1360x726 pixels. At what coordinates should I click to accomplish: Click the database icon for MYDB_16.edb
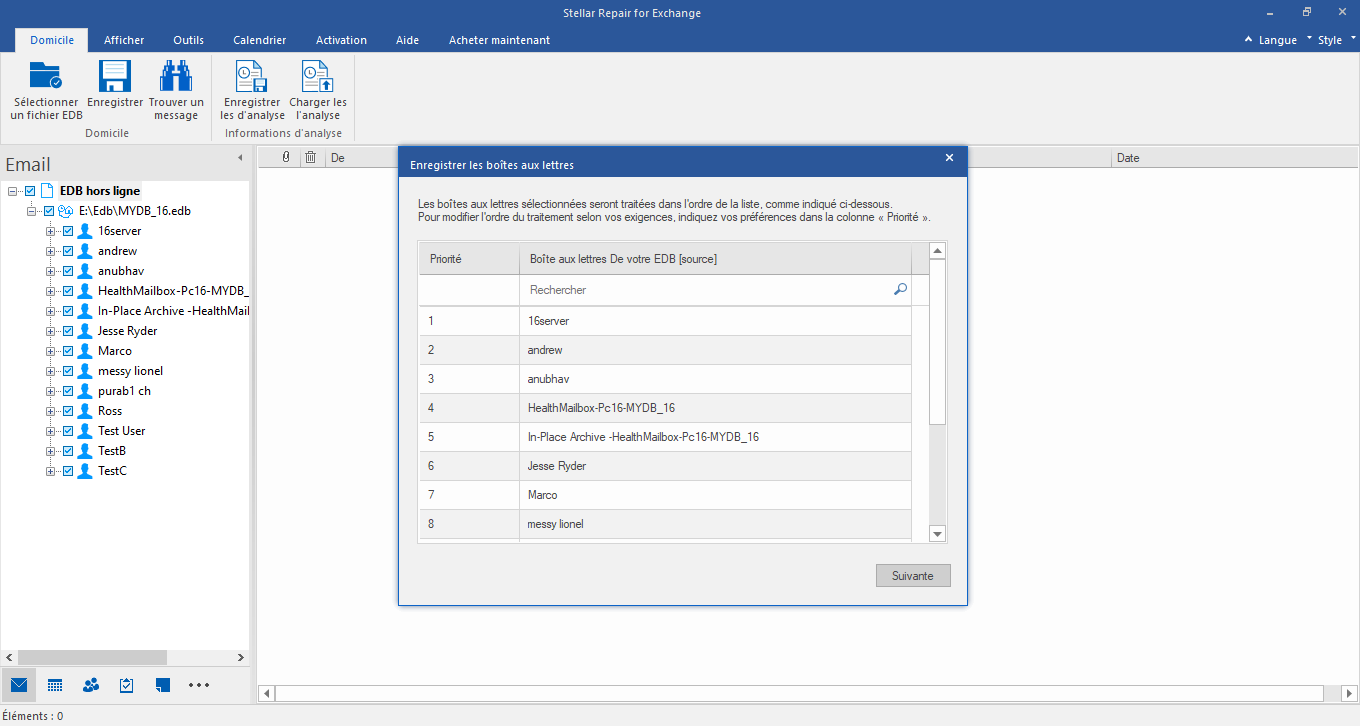pos(67,211)
